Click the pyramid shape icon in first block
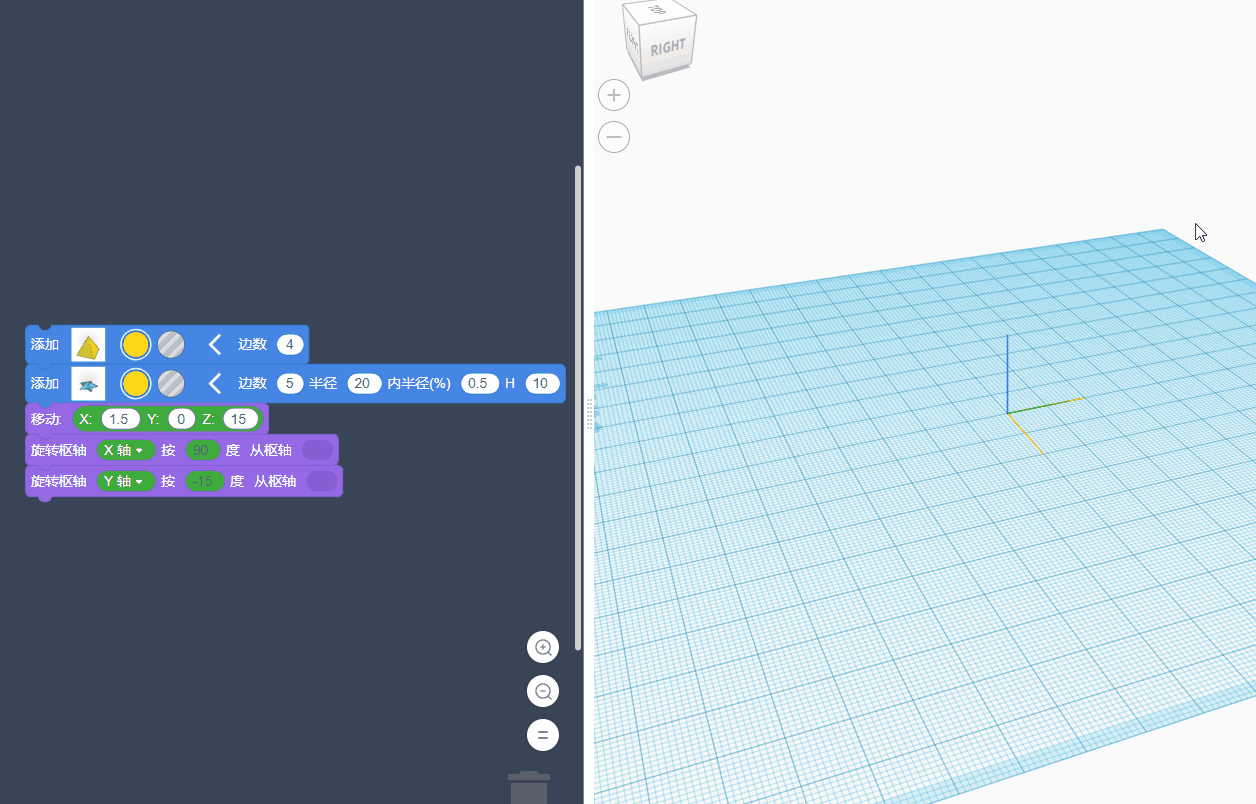Viewport: 1256px width, 804px height. [88, 345]
